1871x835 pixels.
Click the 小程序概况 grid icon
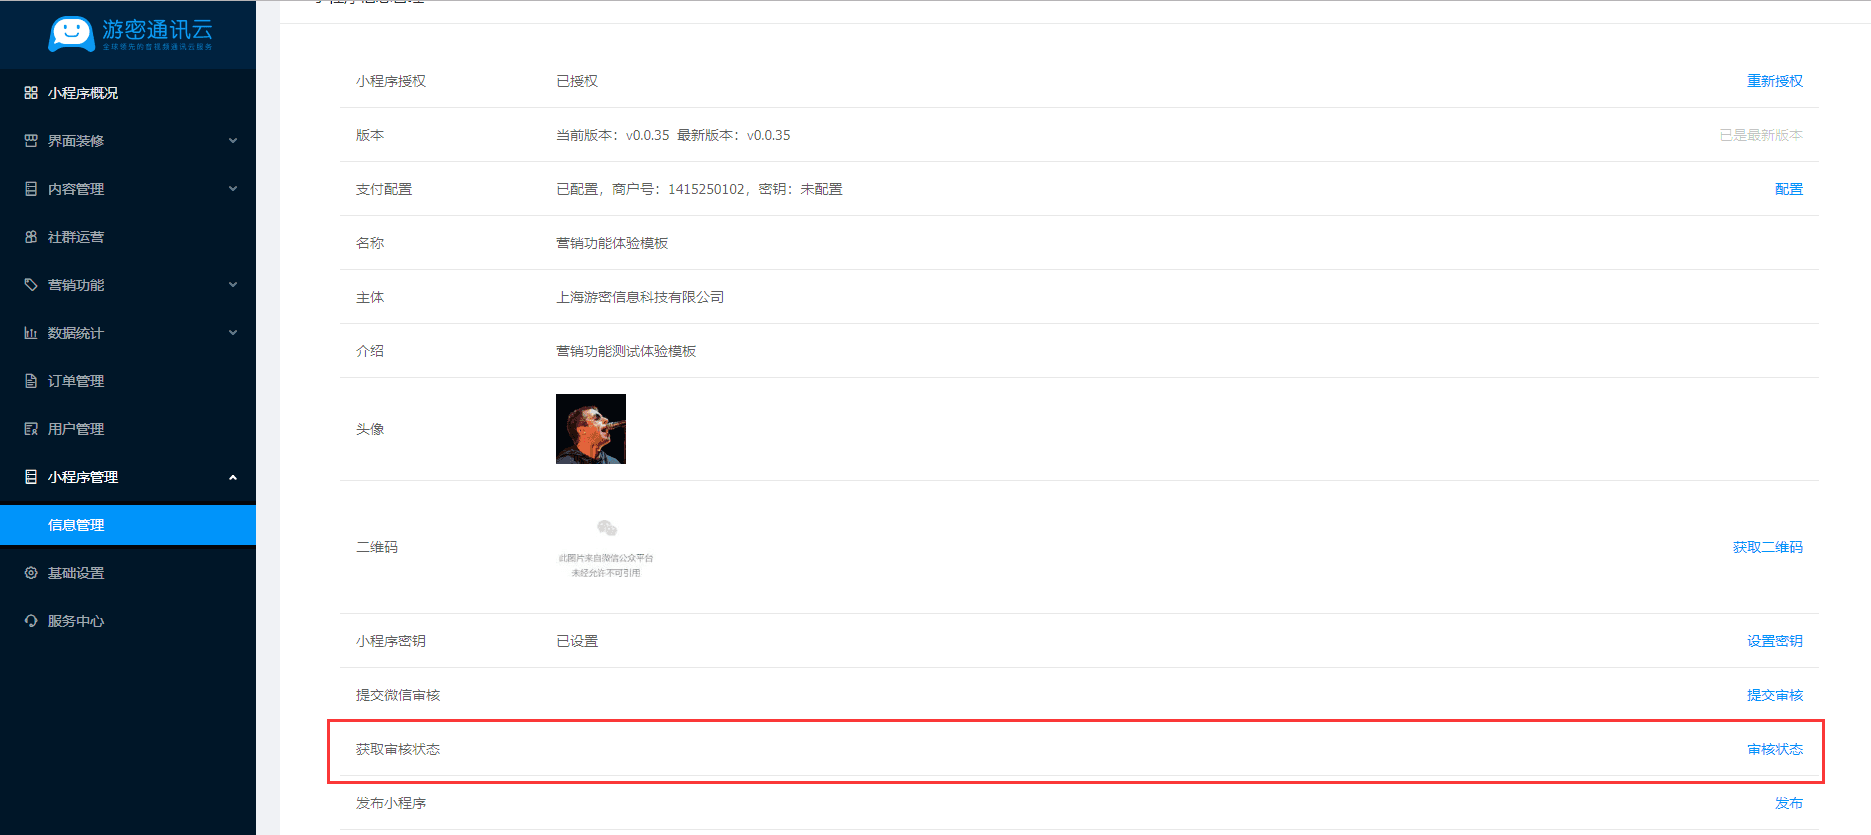click(31, 93)
